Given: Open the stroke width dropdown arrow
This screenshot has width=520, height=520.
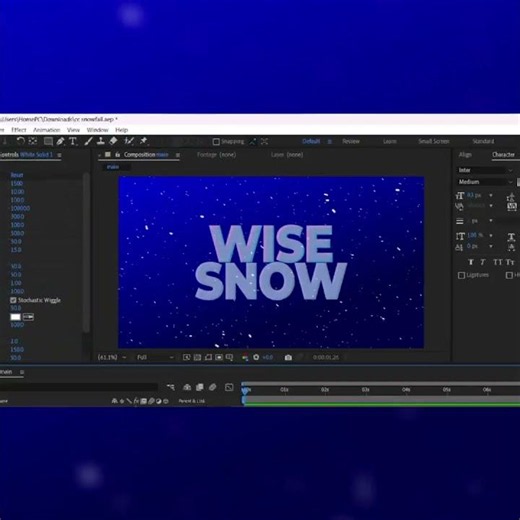Looking at the screenshot, I should [491, 221].
